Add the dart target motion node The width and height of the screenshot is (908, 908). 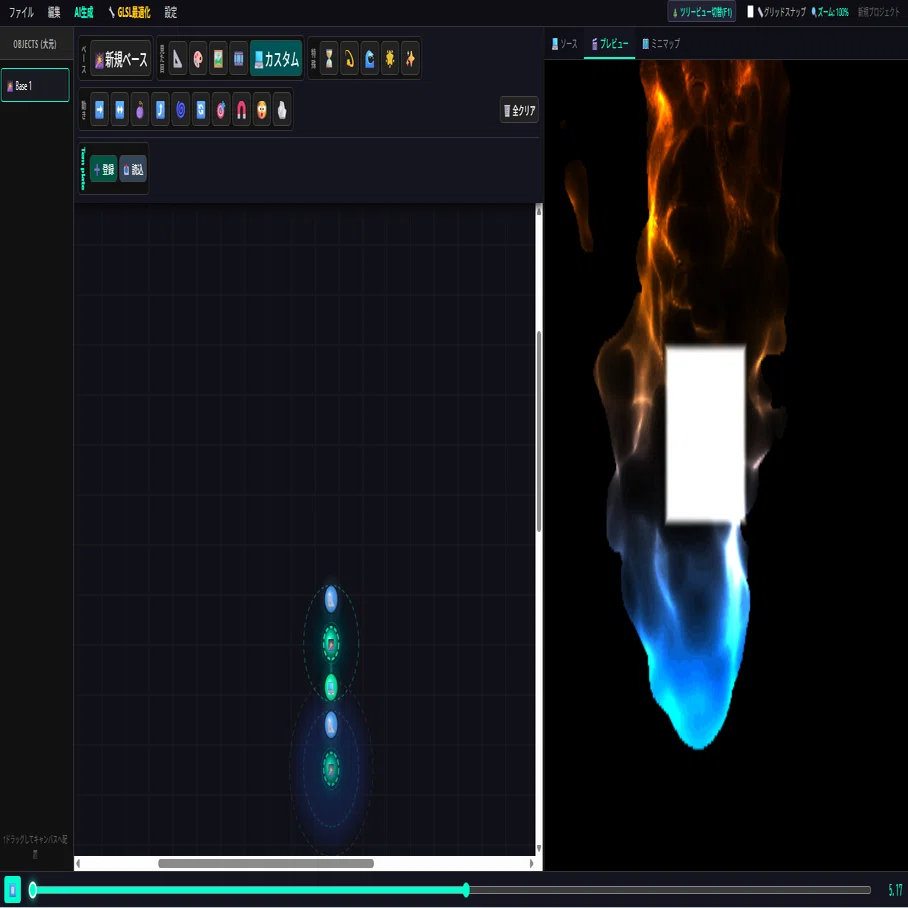tap(221, 109)
